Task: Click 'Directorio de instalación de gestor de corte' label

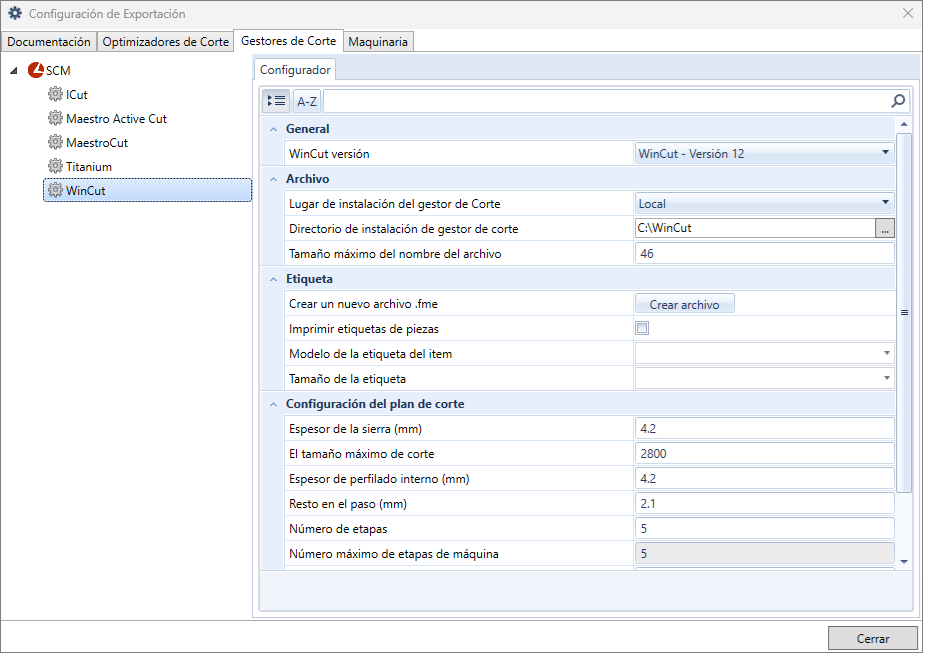Action: tap(404, 229)
